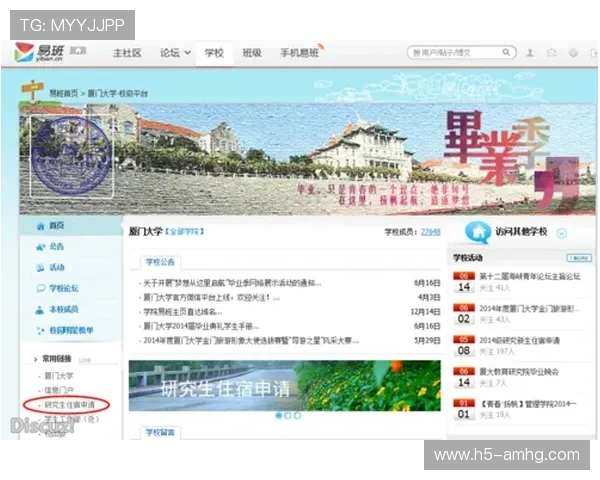Image resolution: width=600 pixels, height=480 pixels.
Task: Click the 06/14 calendar icon for 海峡青年论坛
Action: (464, 282)
